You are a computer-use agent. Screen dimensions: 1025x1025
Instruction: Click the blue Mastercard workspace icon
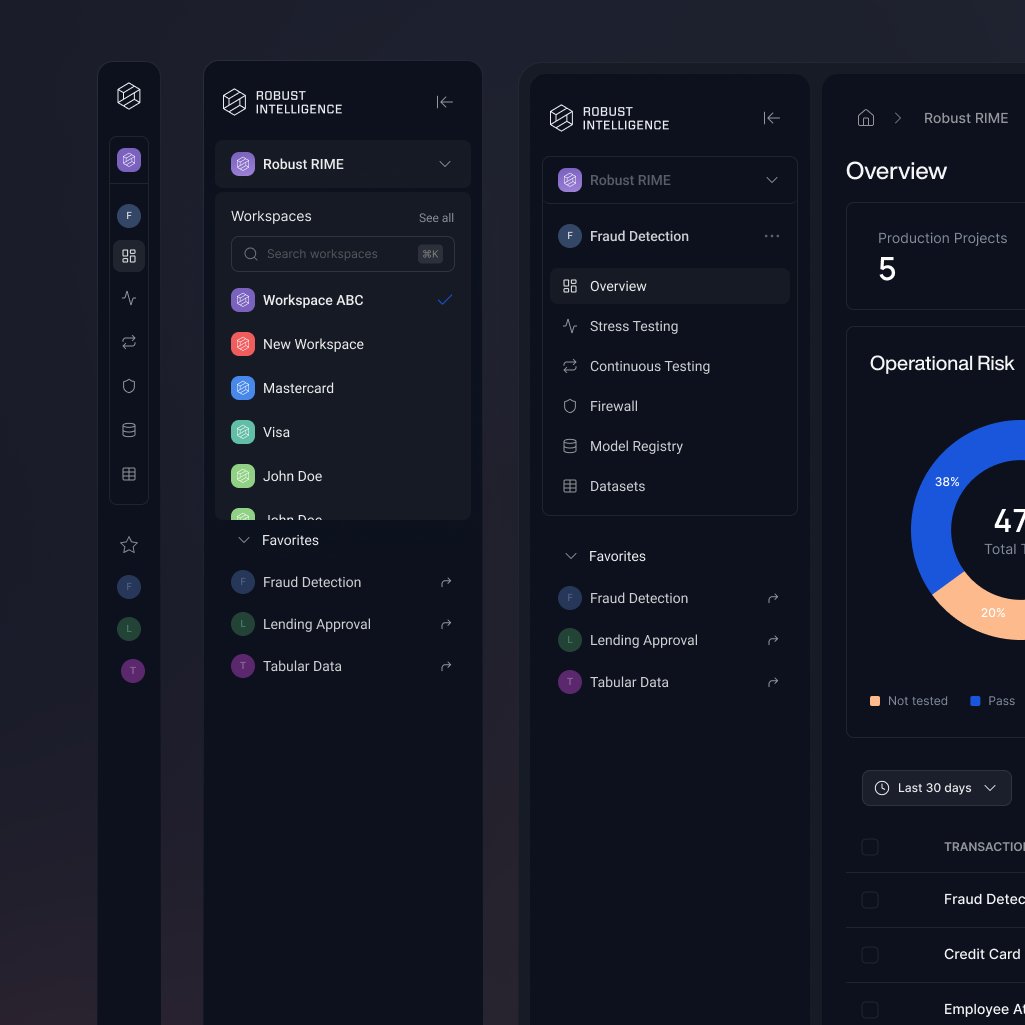[x=243, y=388]
